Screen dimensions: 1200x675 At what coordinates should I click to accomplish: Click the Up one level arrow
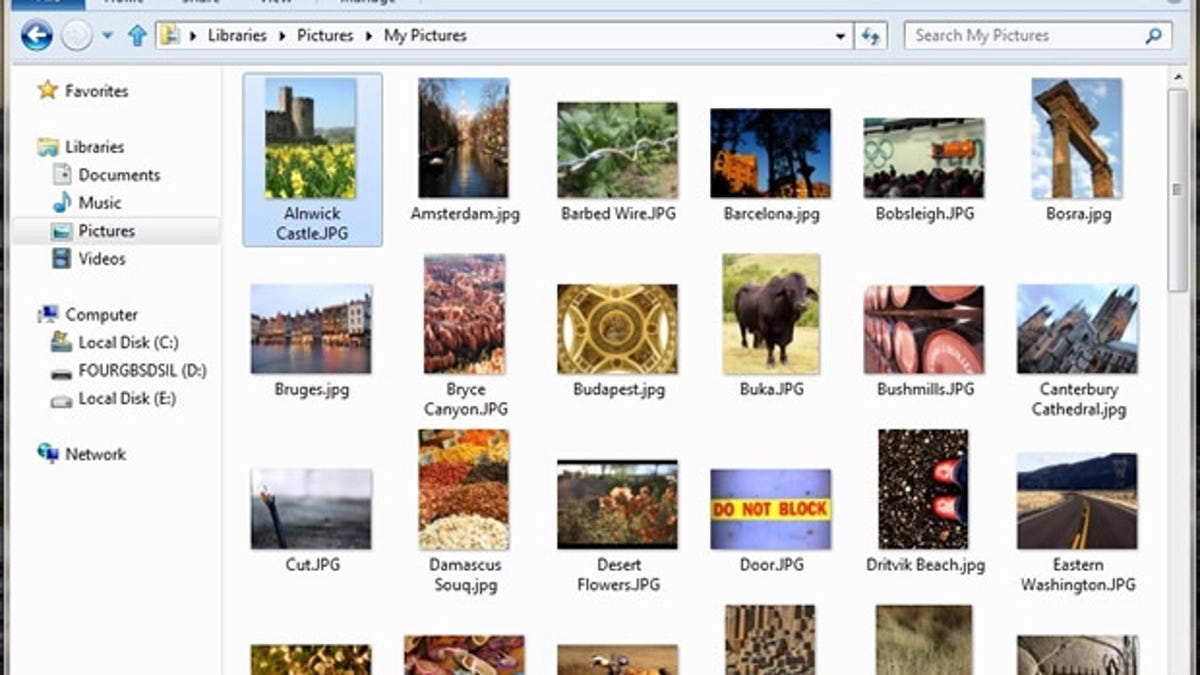tap(136, 35)
